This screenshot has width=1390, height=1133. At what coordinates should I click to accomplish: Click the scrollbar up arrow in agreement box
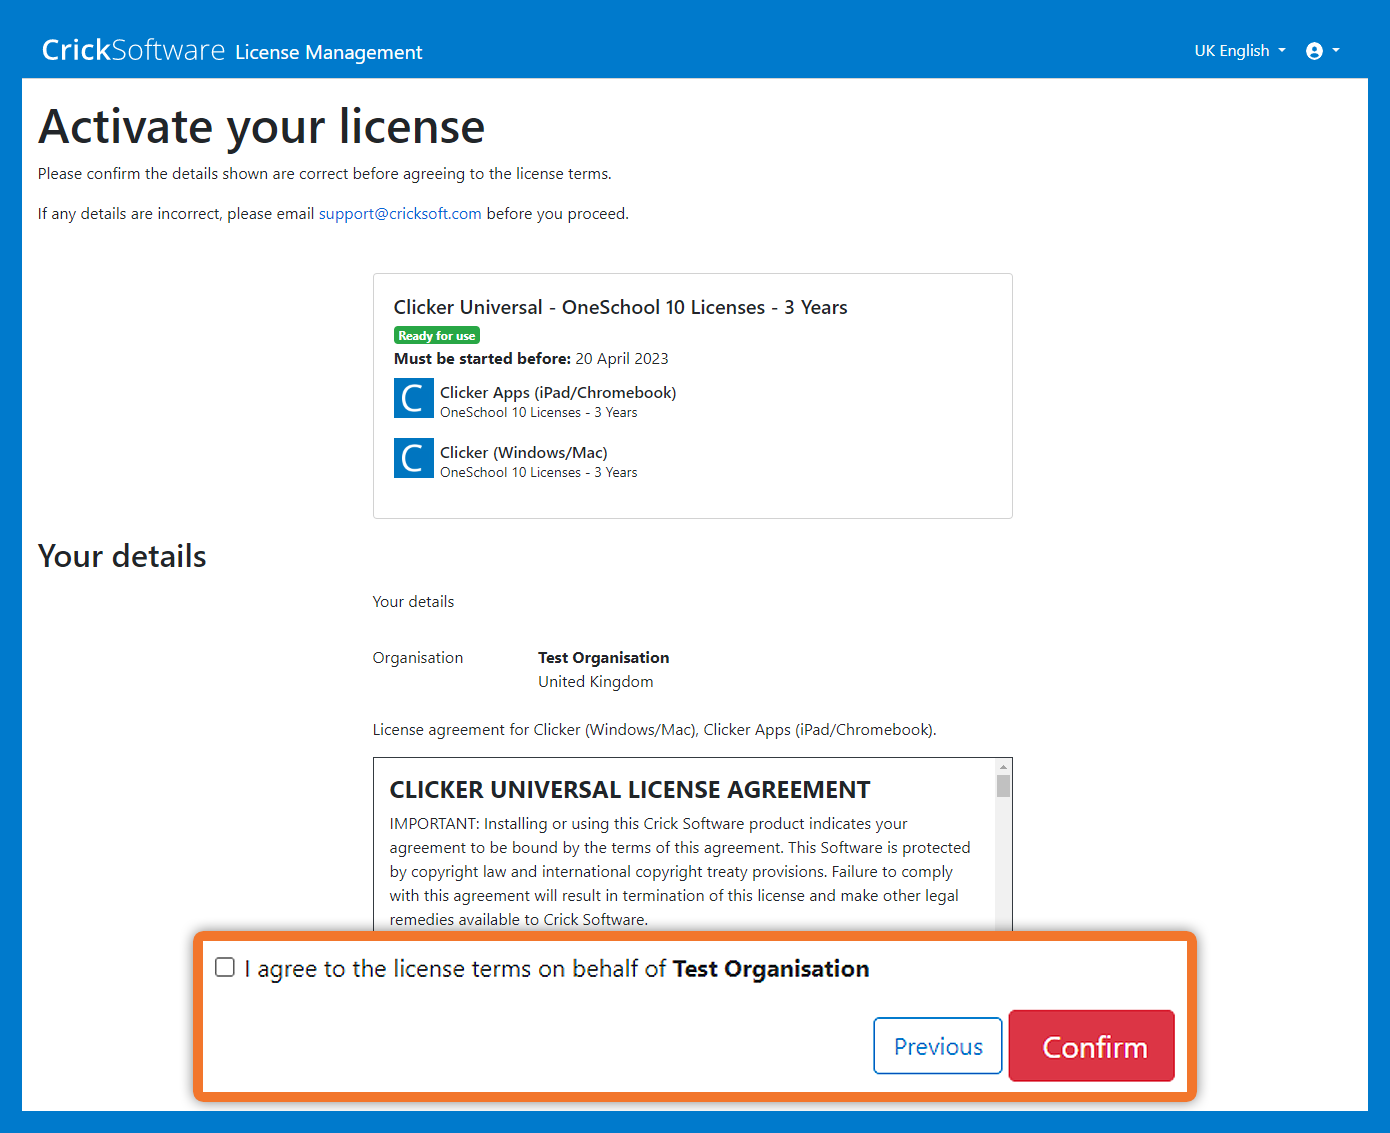point(1003,767)
